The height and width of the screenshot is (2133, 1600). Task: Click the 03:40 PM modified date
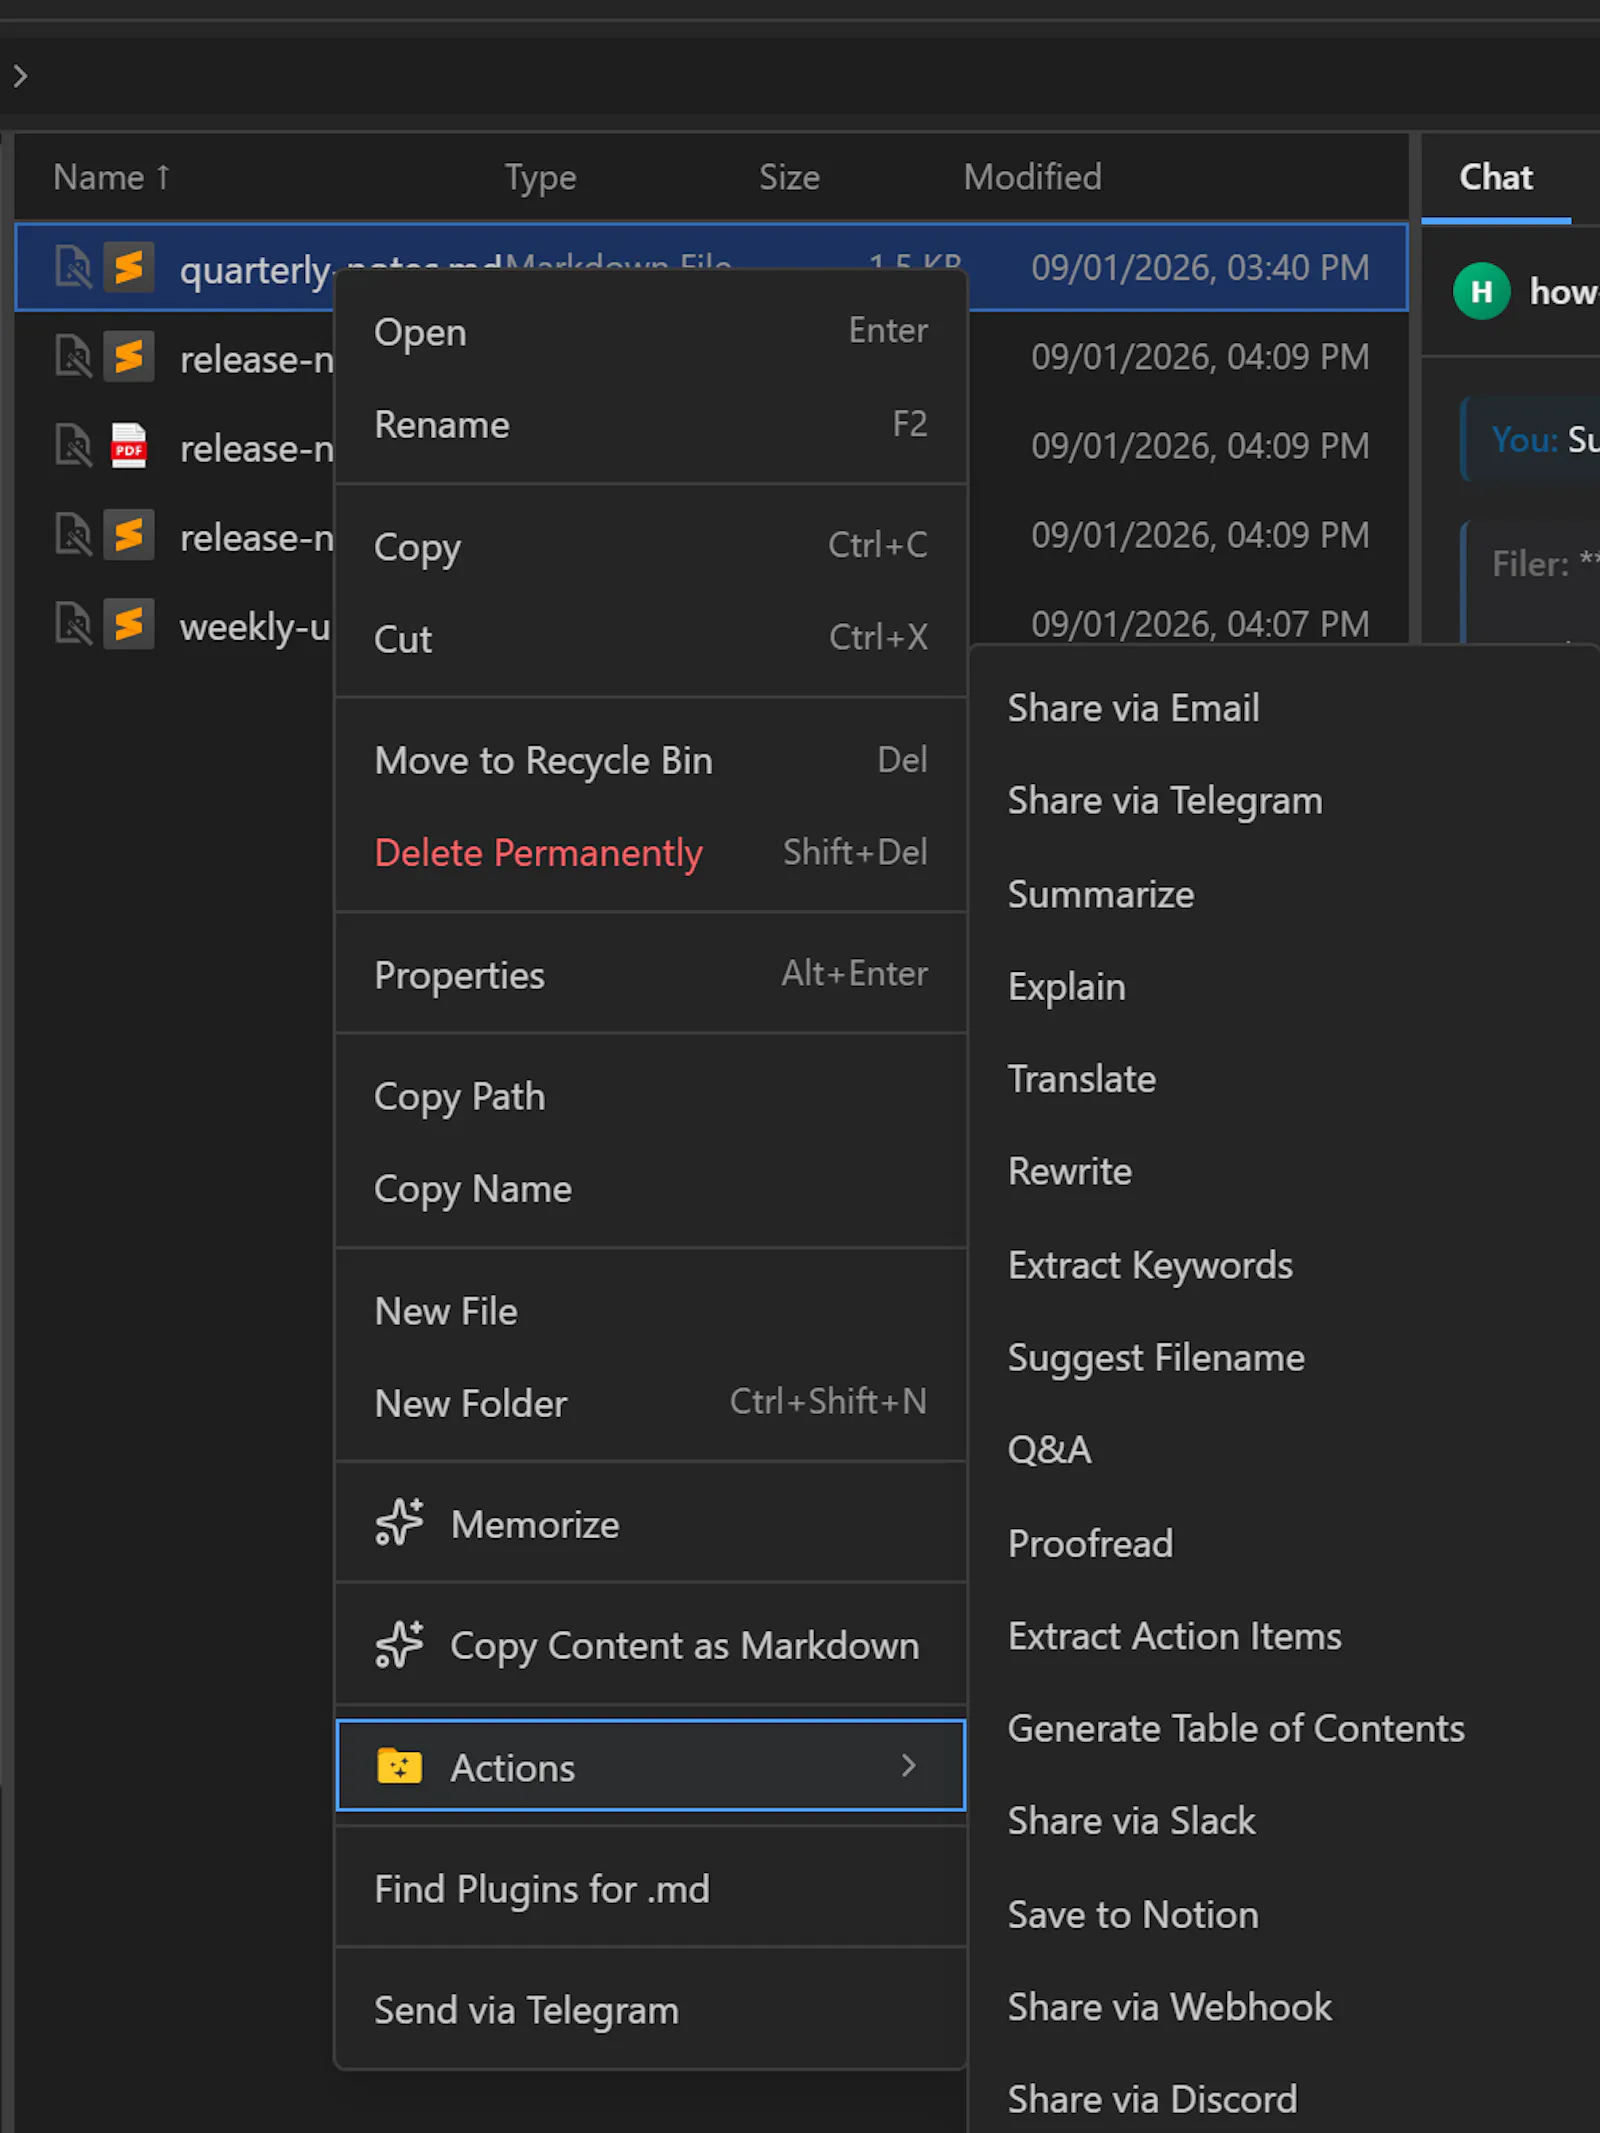pos(1200,267)
